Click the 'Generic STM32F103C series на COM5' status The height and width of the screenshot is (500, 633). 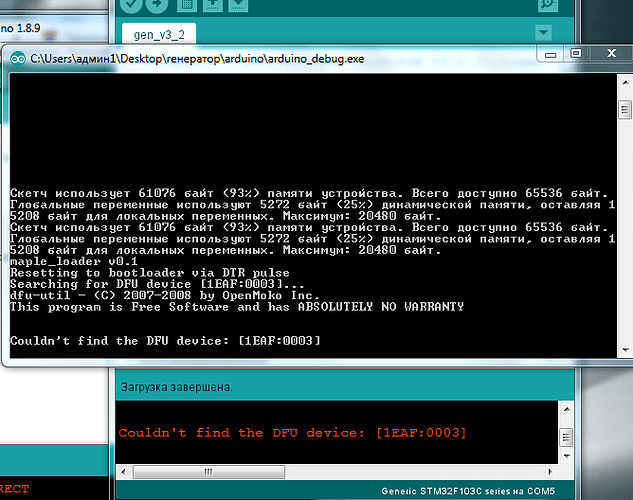(468, 491)
